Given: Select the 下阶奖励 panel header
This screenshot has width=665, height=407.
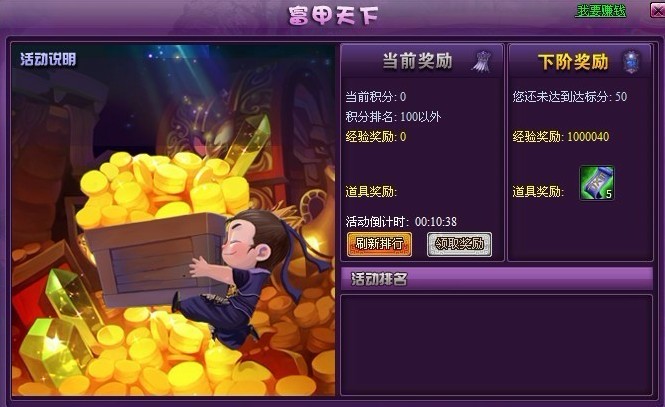Looking at the screenshot, I should 580,61.
